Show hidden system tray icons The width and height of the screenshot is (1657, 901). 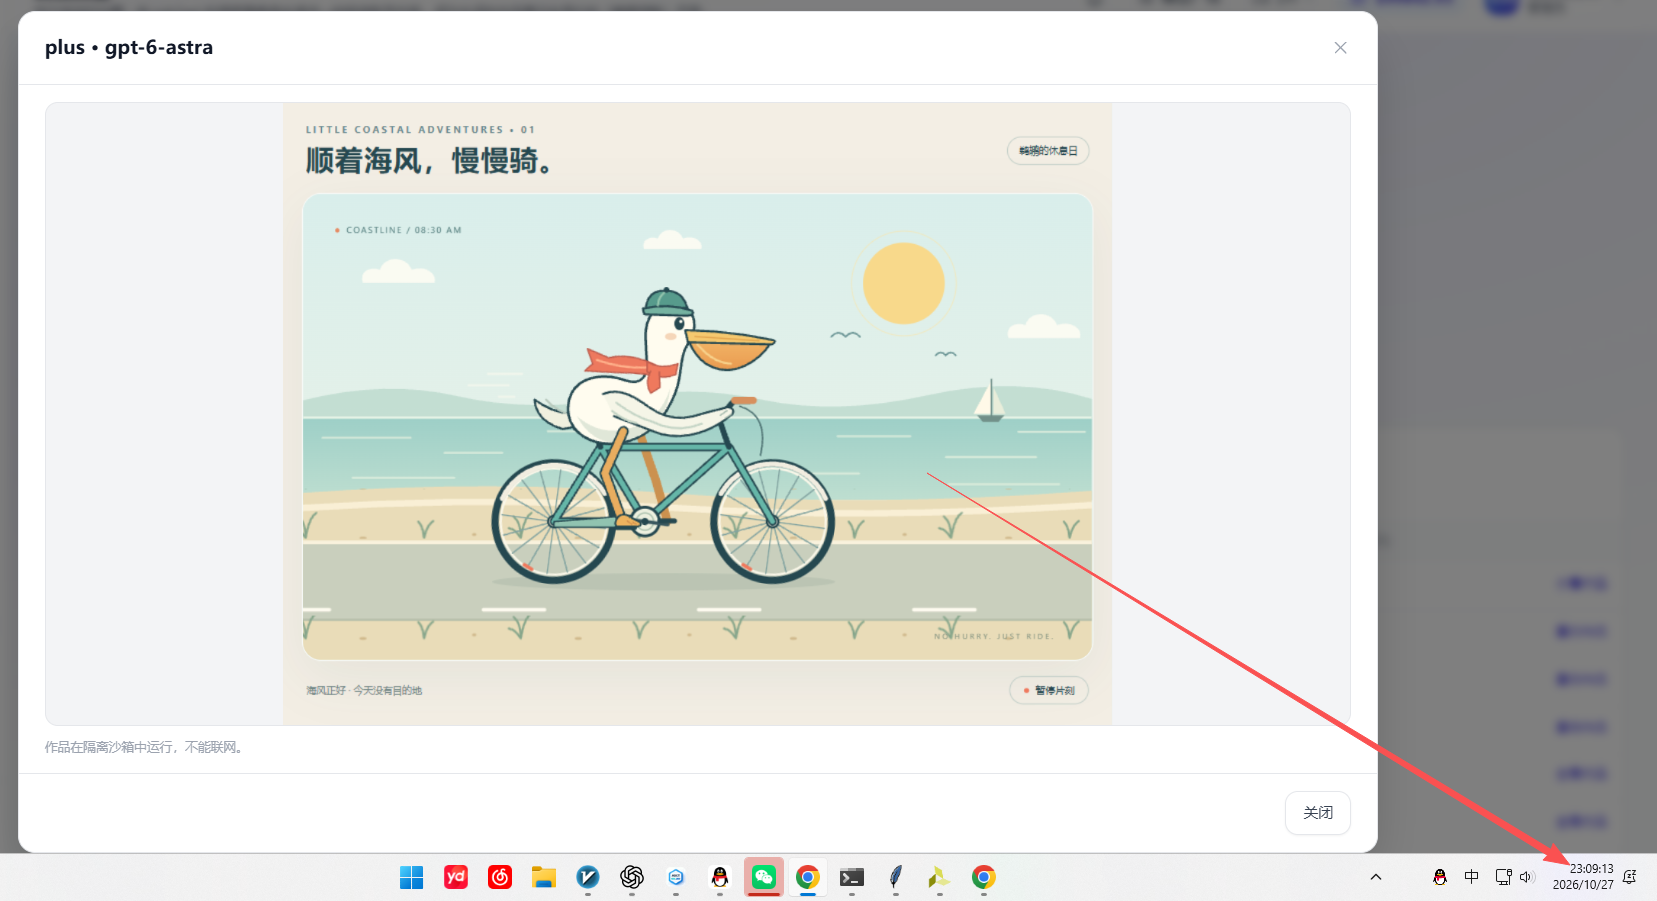click(1376, 877)
